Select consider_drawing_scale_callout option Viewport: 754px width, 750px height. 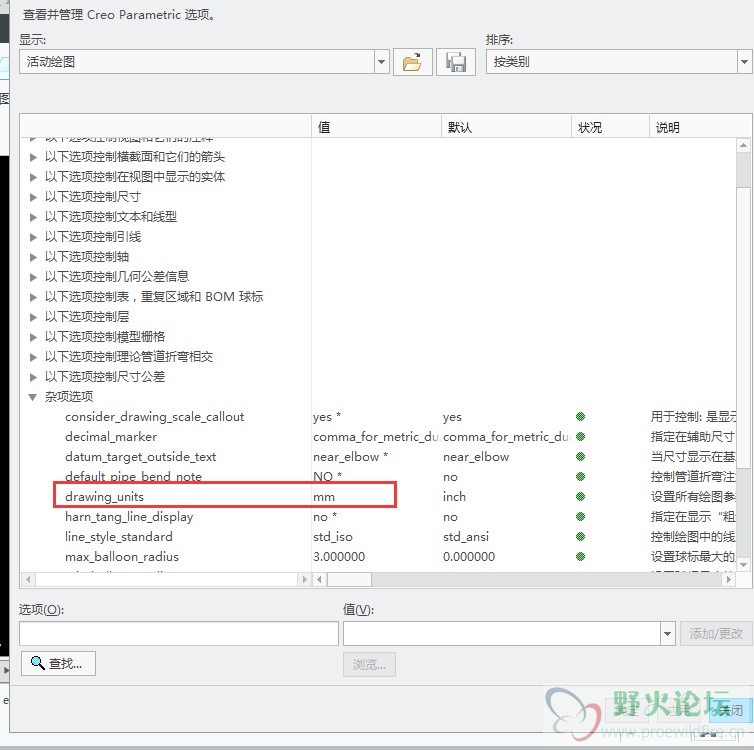pyautogui.click(x=154, y=417)
